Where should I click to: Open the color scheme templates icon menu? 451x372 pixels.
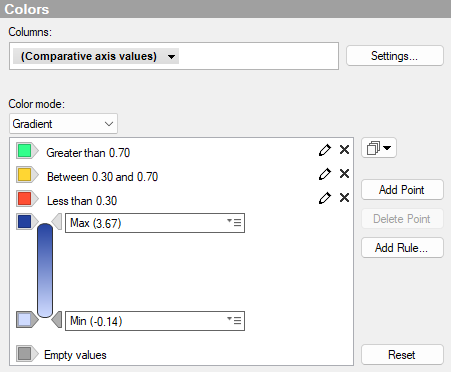pyautogui.click(x=379, y=148)
